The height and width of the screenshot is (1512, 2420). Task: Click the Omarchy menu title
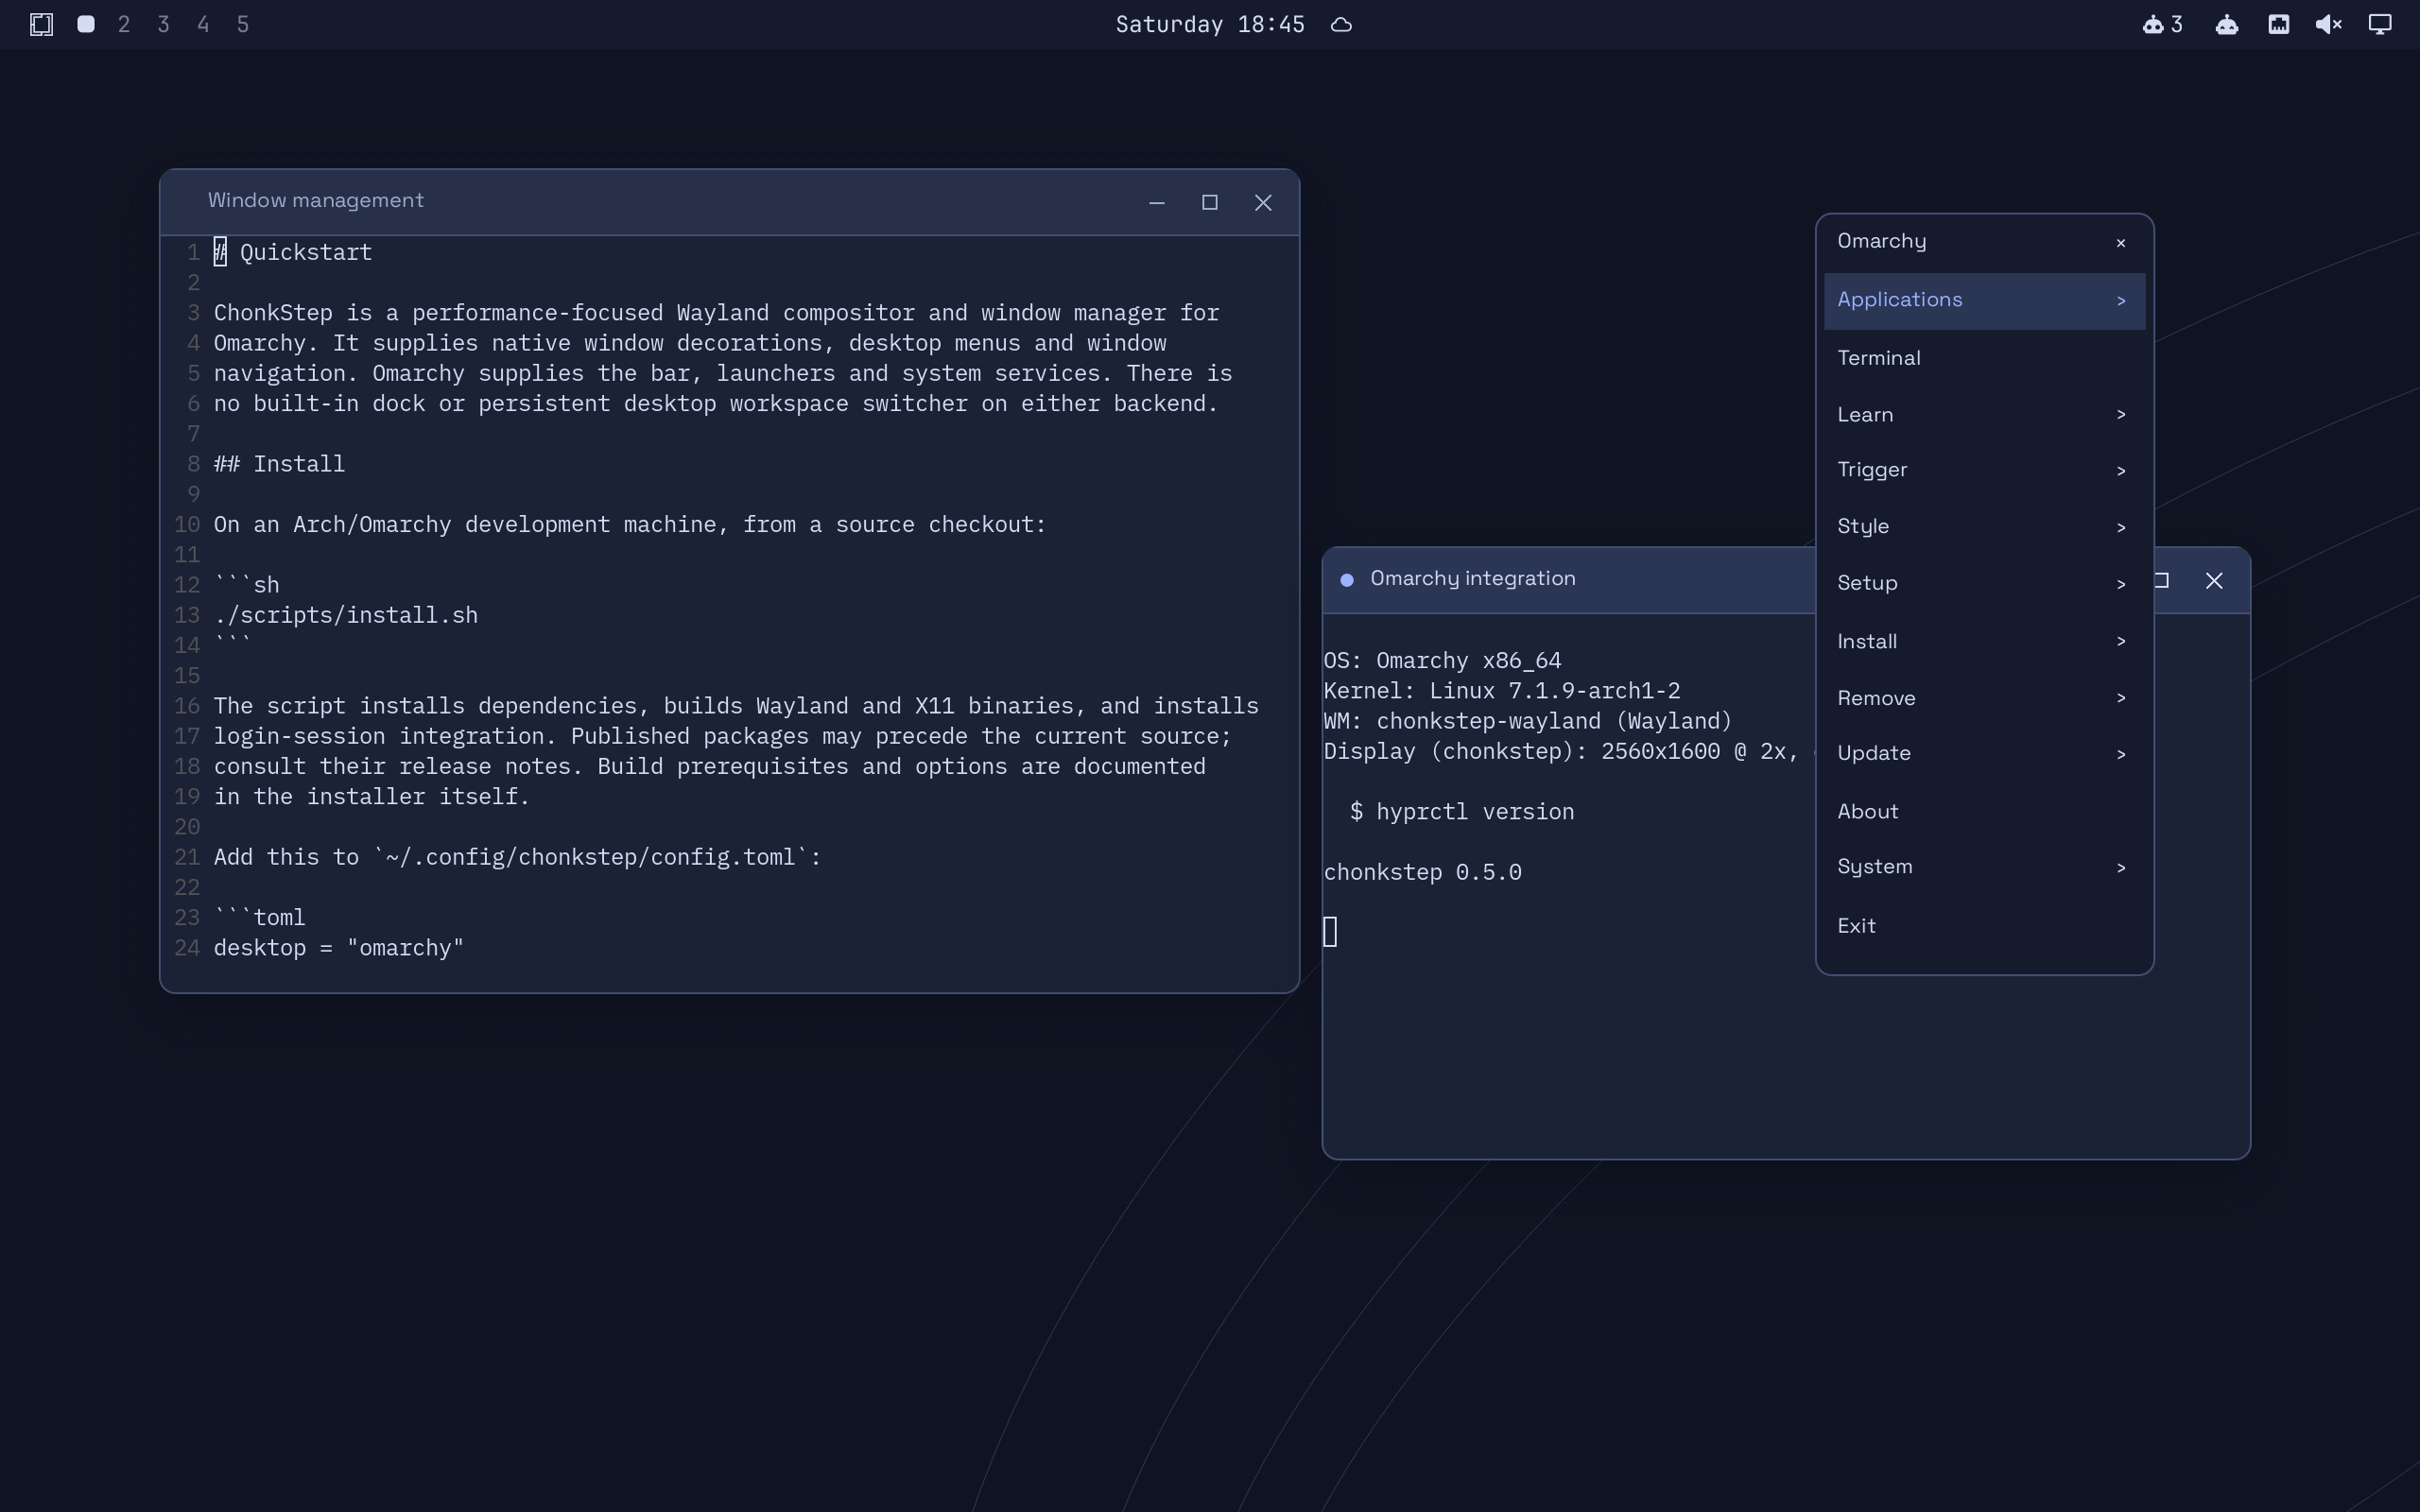point(1881,241)
